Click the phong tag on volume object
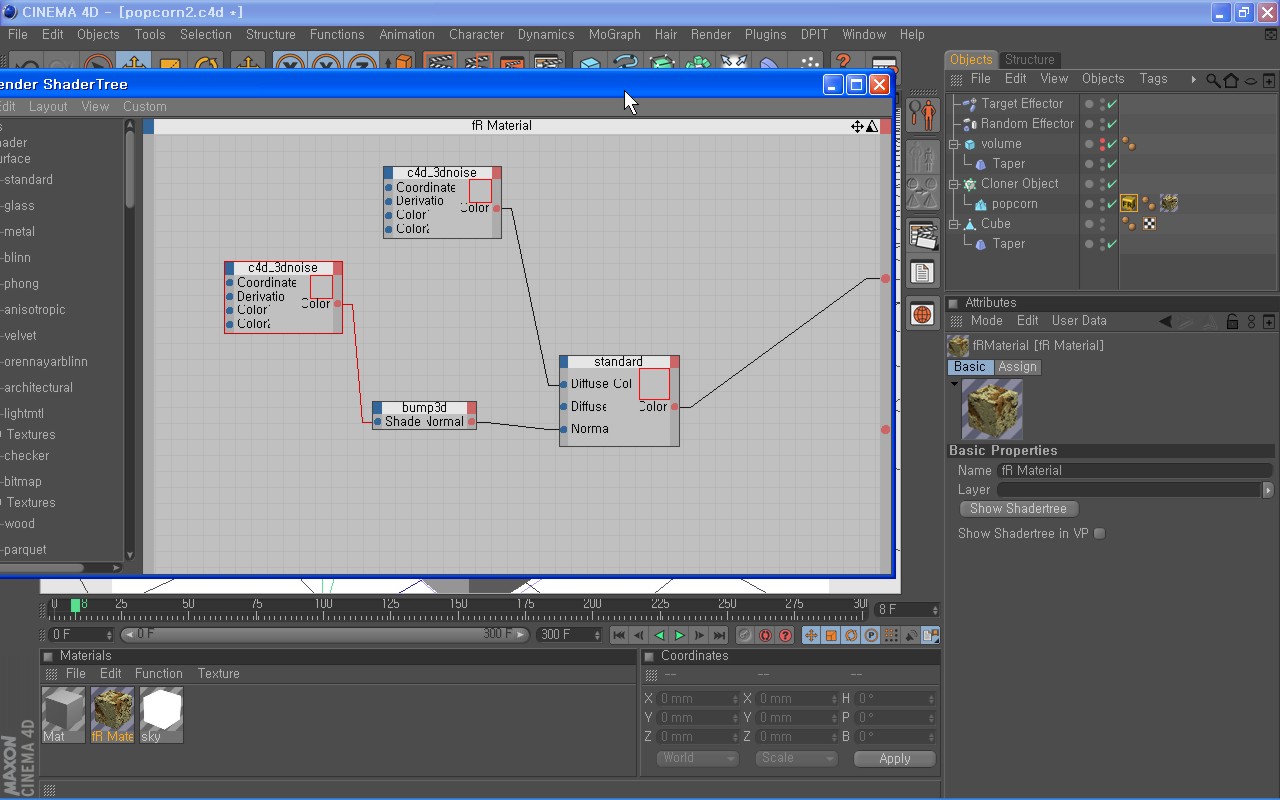This screenshot has height=800, width=1280. point(1128,144)
